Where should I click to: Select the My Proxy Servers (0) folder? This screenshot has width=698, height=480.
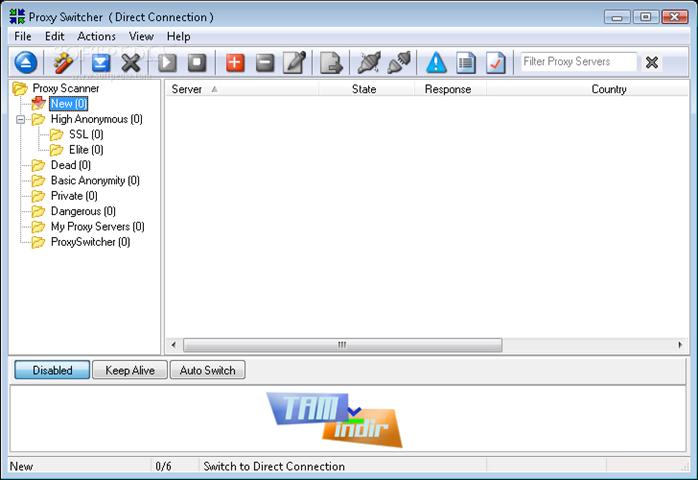pos(97,226)
